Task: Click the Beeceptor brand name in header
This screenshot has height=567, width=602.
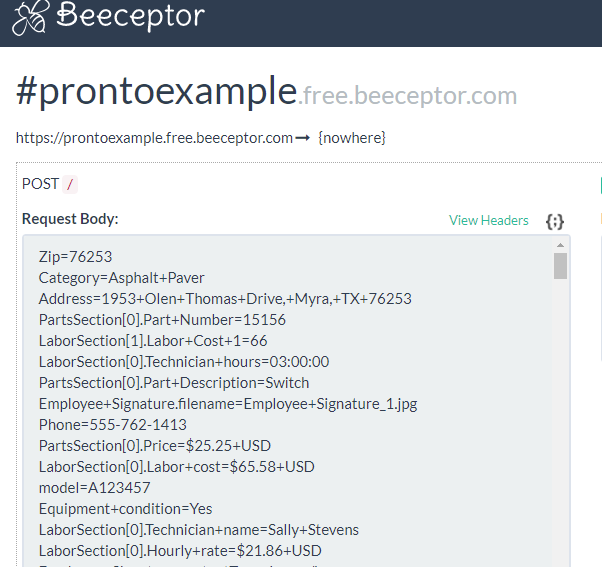Action: tap(131, 15)
